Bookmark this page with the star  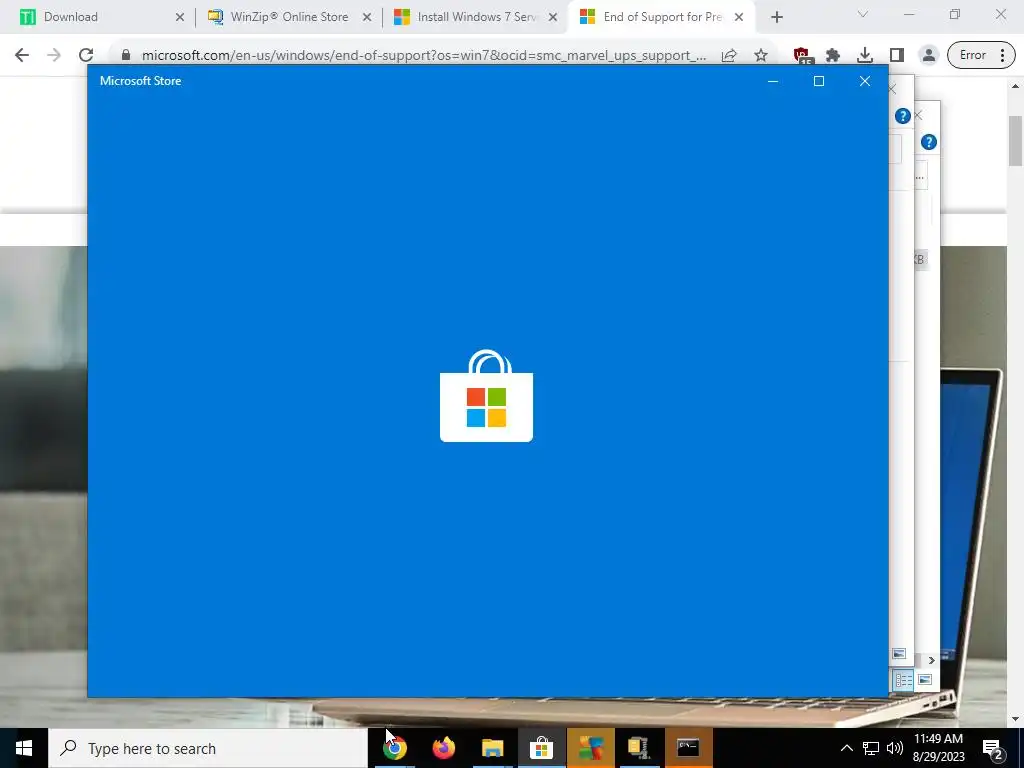point(761,55)
